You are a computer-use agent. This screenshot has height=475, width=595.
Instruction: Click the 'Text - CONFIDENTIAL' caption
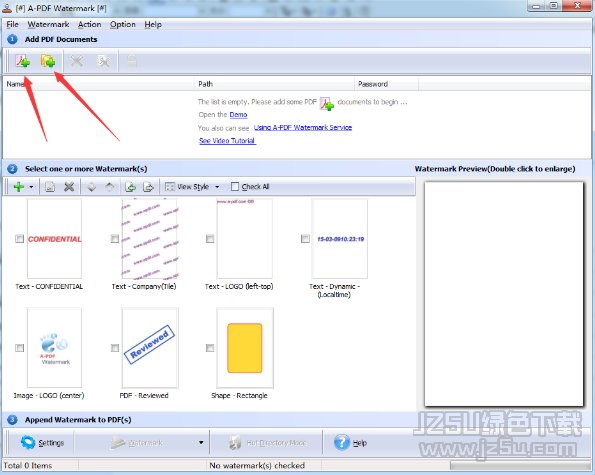click(49, 286)
